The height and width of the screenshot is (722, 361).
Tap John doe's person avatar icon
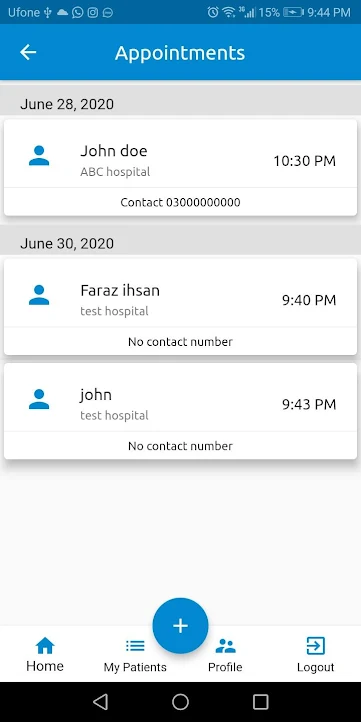[39, 156]
